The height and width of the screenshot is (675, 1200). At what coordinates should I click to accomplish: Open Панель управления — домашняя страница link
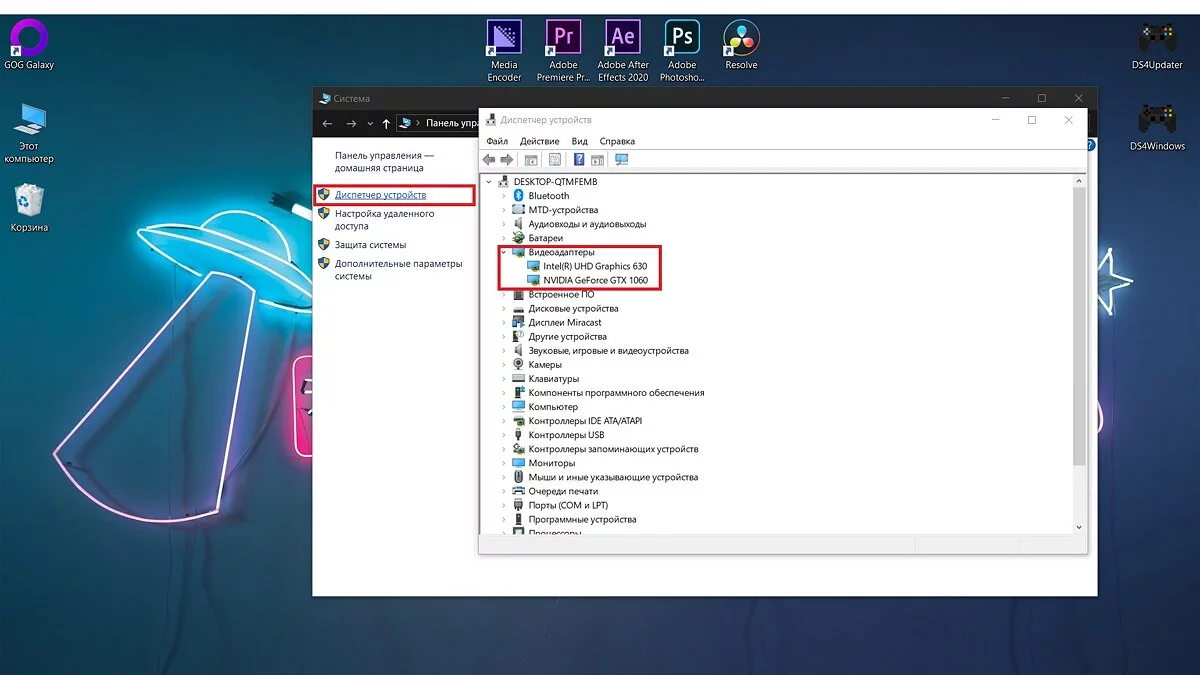pos(384,162)
